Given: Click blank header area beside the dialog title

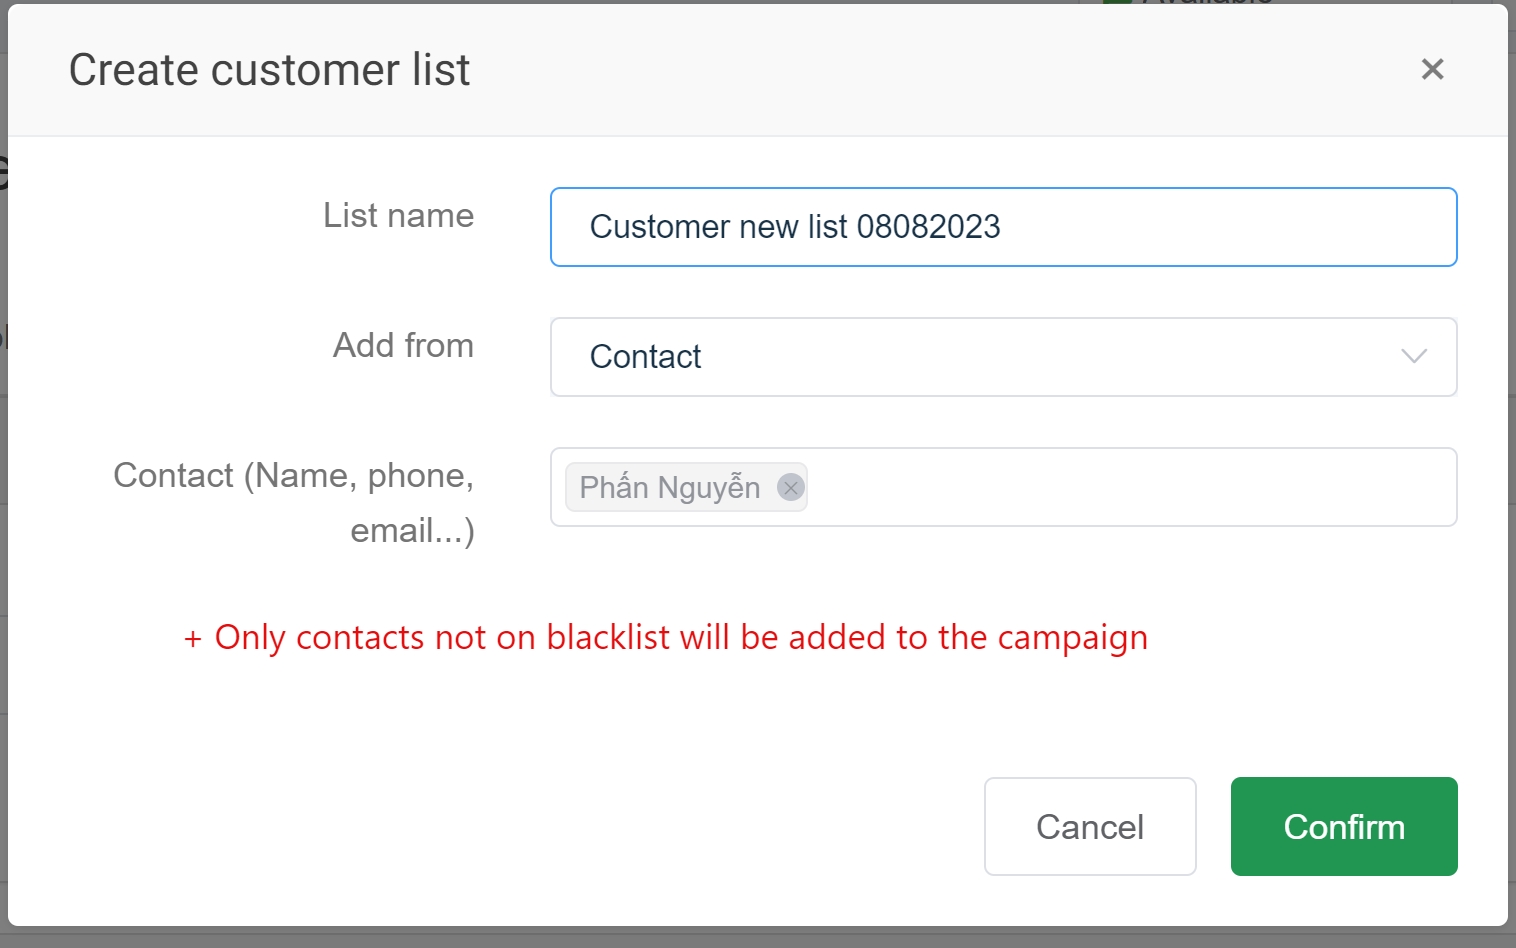Looking at the screenshot, I should (900, 70).
